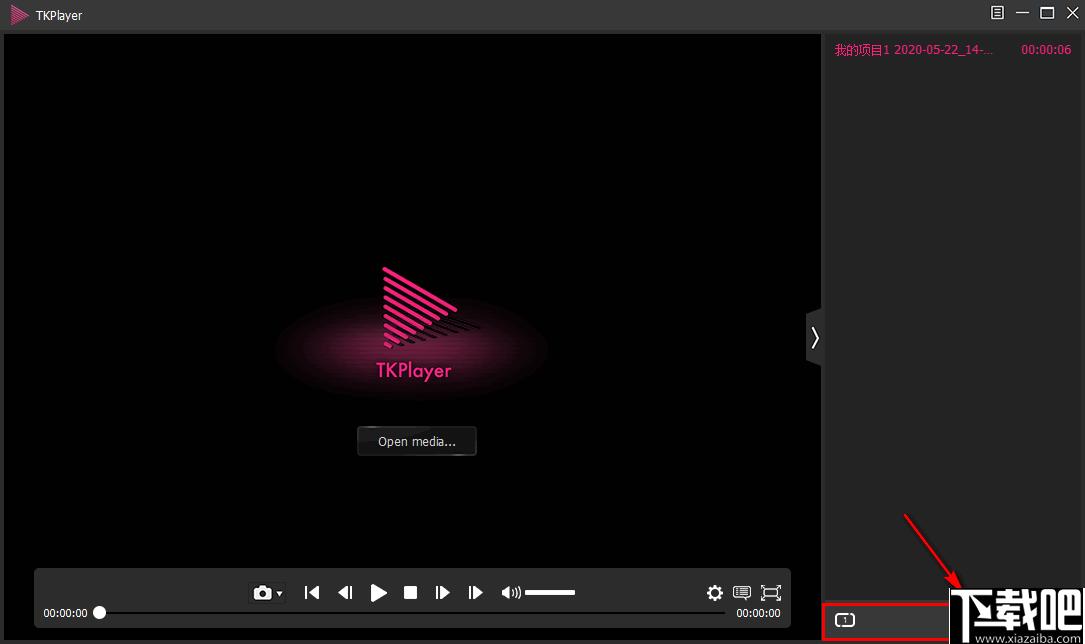1085x644 pixels.
Task: Open the snapshot camera dropdown arrow
Action: [279, 594]
